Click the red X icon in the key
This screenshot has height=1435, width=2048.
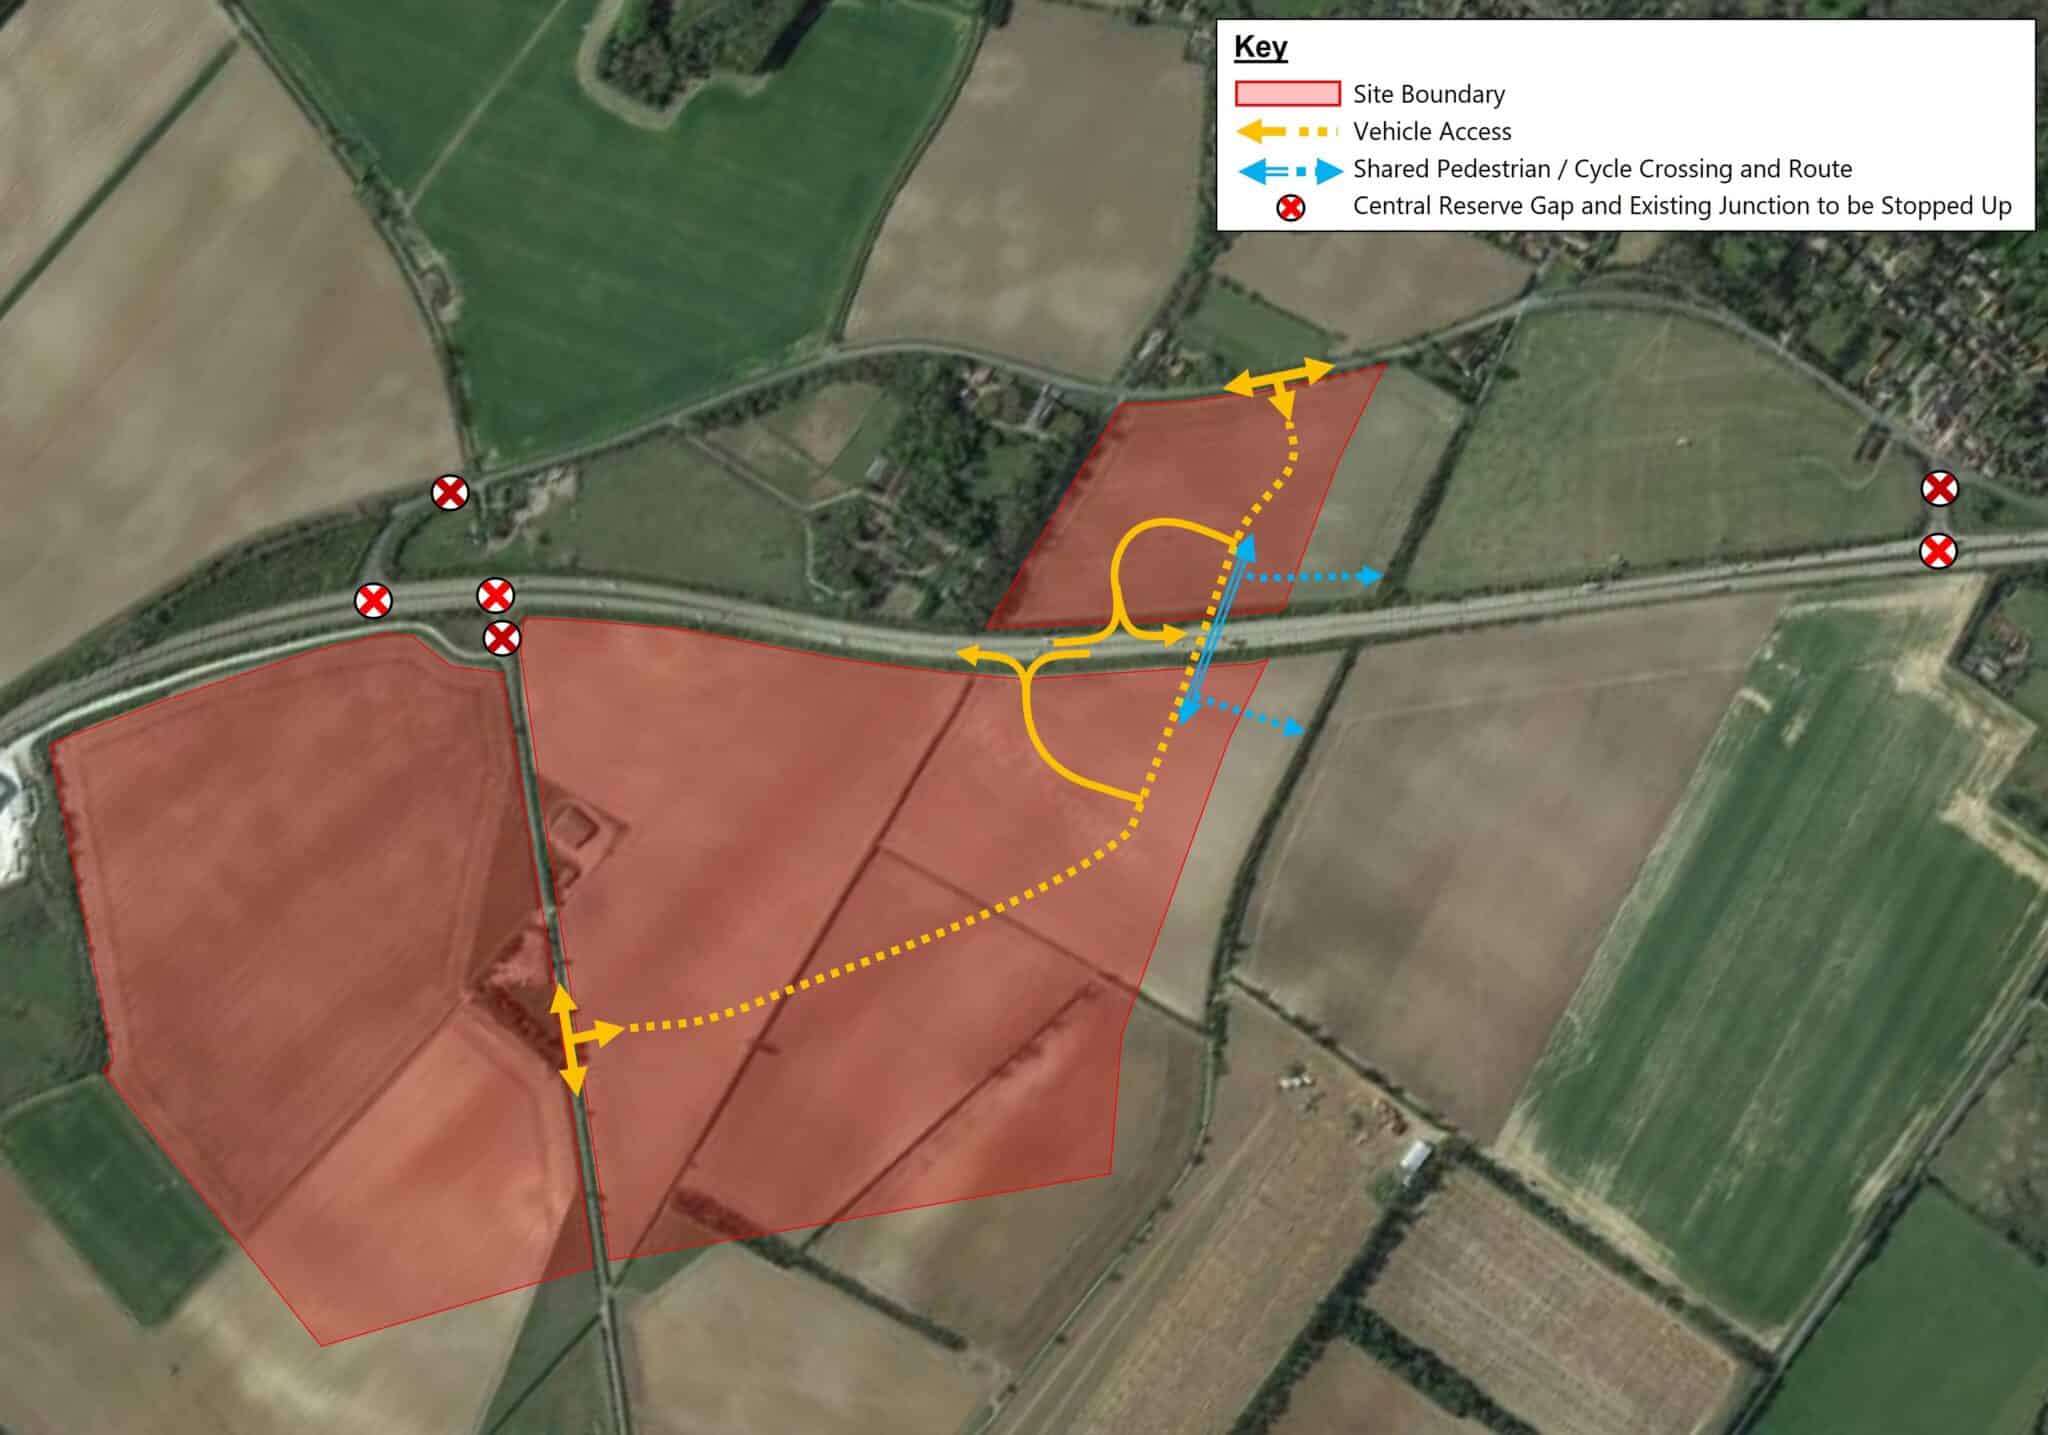pyautogui.click(x=1292, y=208)
